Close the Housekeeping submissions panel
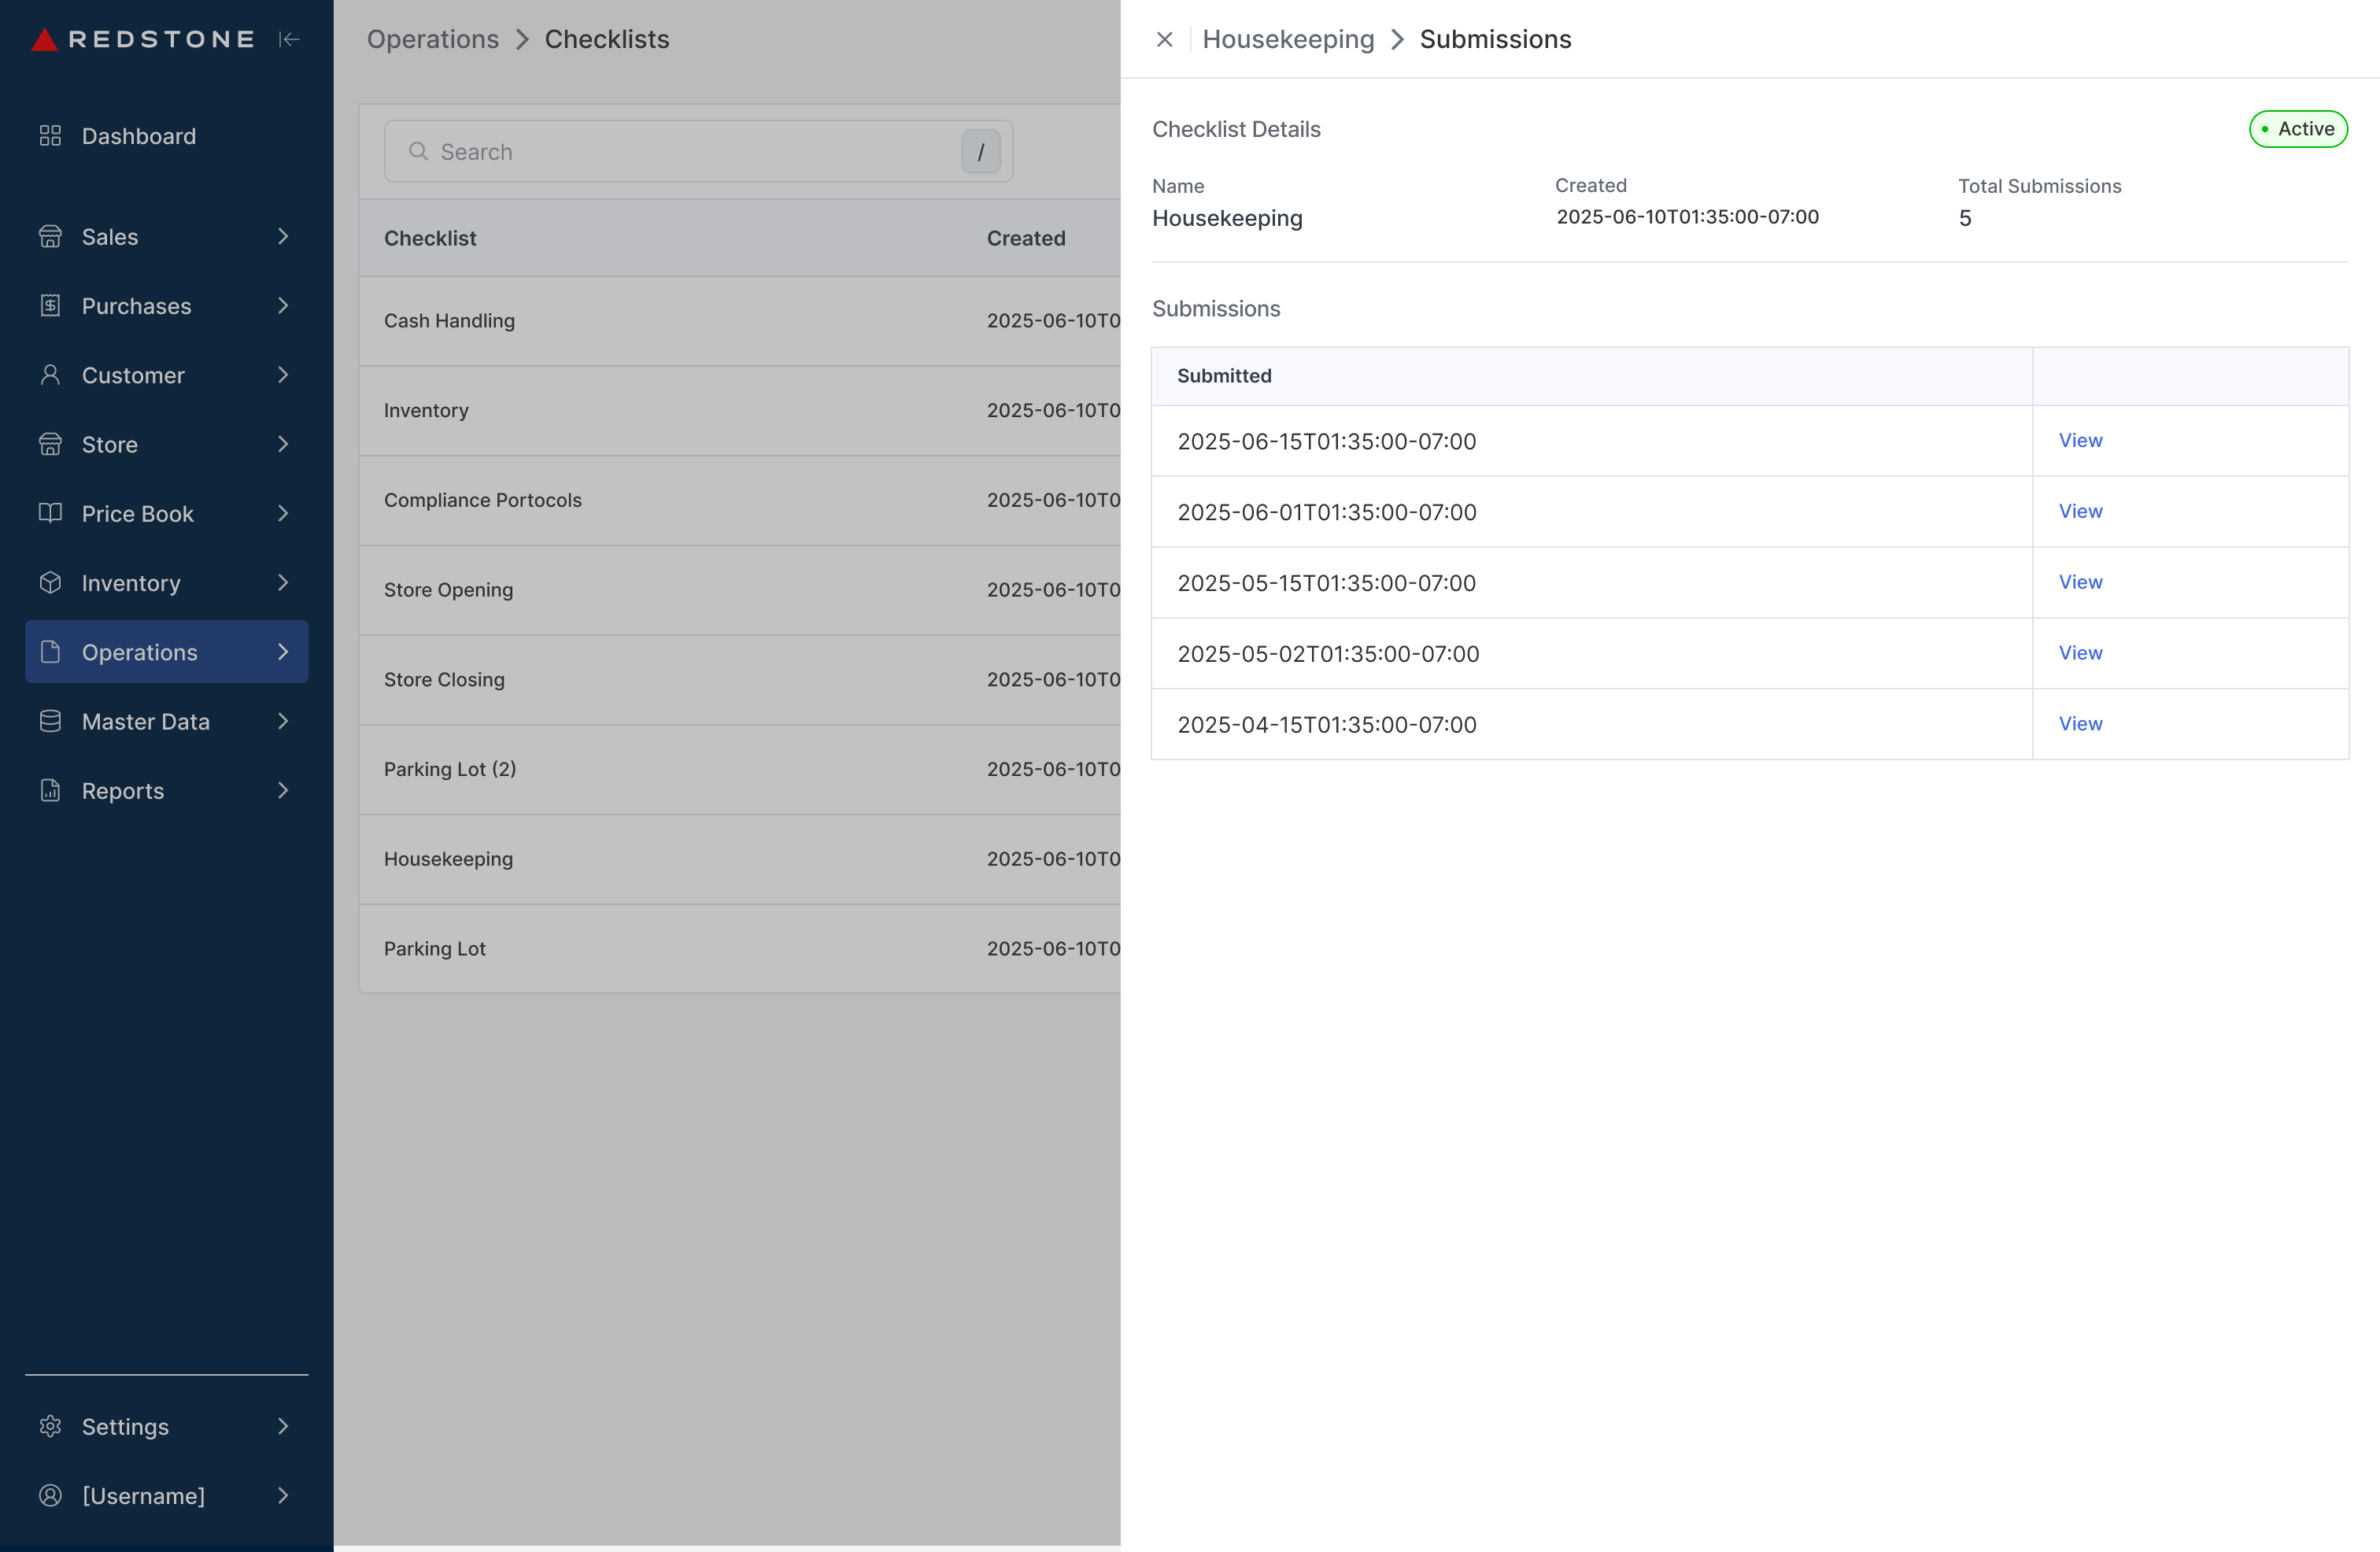The image size is (2380, 1552). pos(1164,40)
